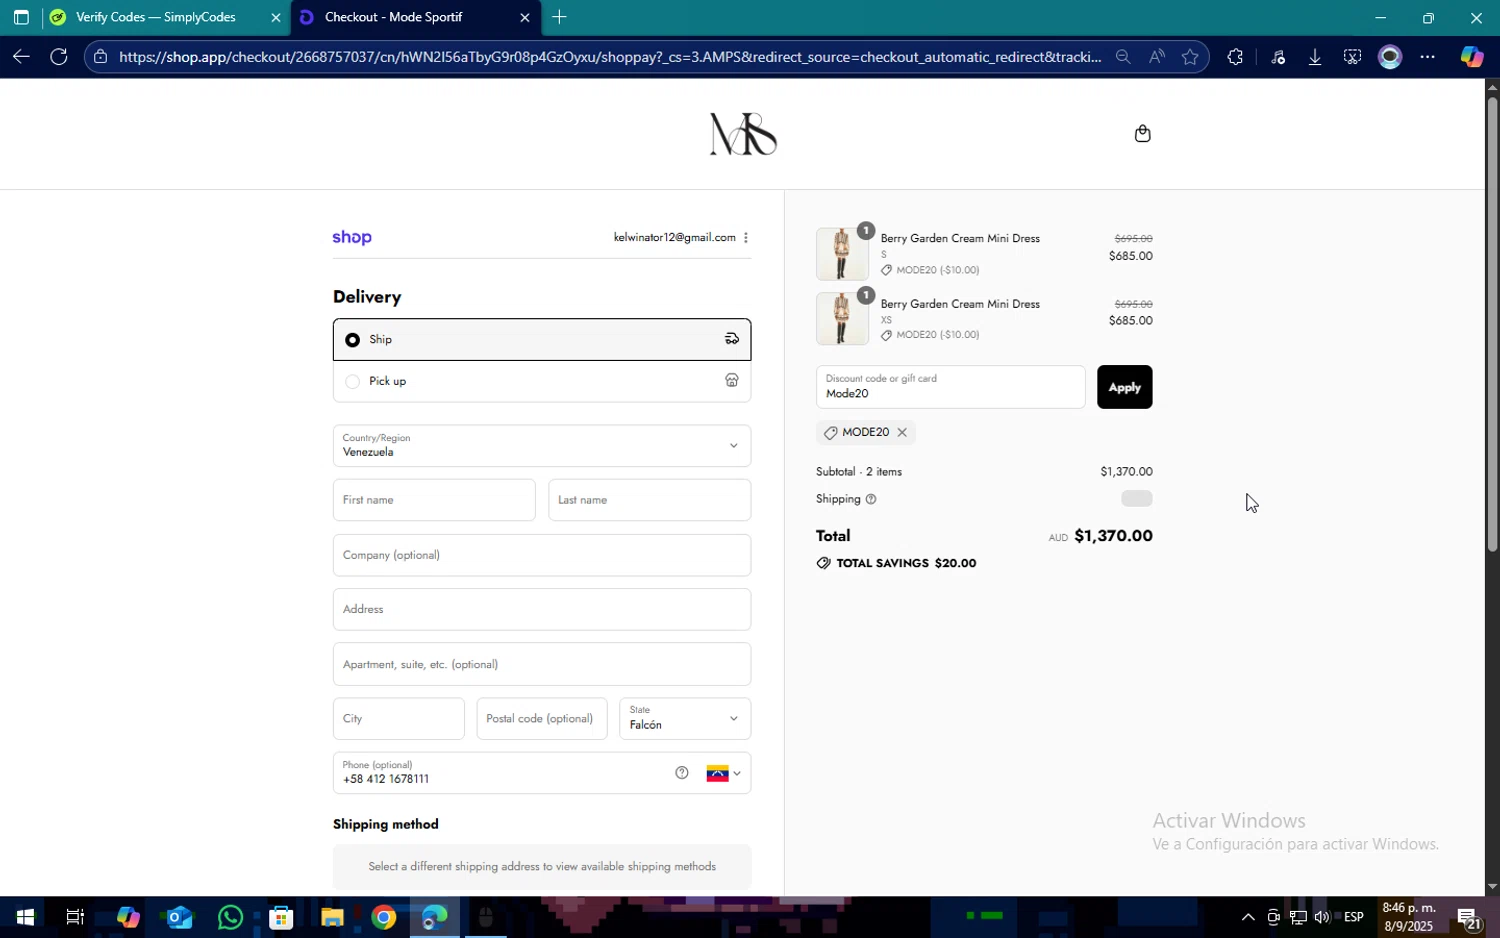
Task: Click the Mode Sportif logo
Action: [743, 134]
